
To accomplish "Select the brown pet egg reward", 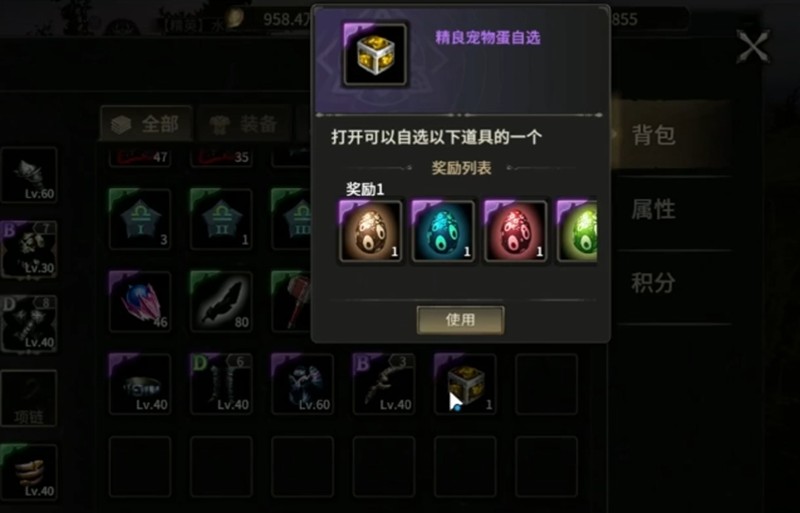I will 371,232.
